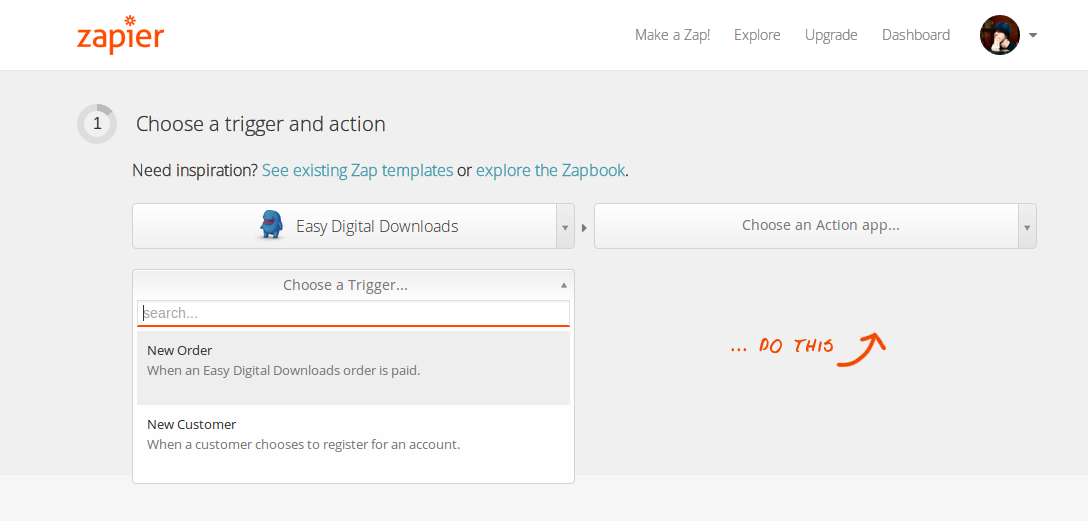Screen dimensions: 1088x521
Task: Click the Zapier logo
Action: tap(120, 35)
